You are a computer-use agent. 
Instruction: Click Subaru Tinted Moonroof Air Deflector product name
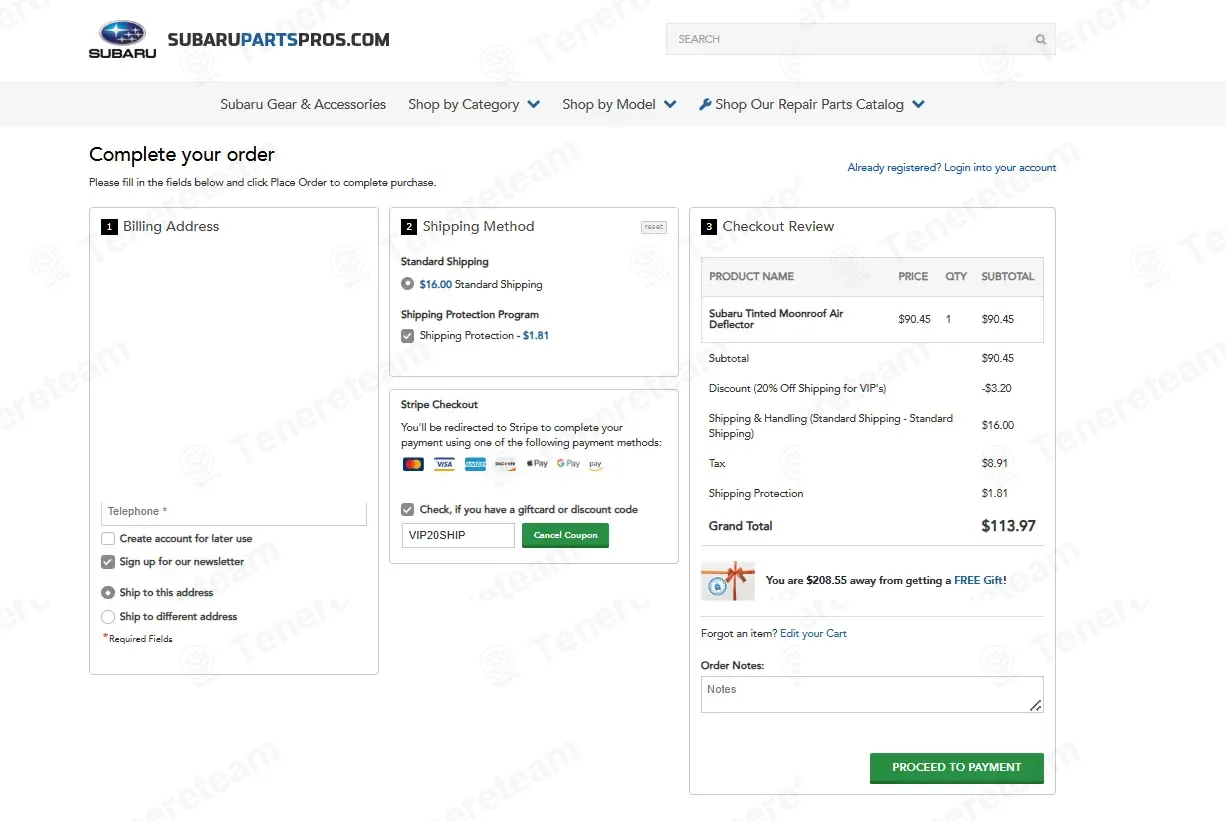(x=776, y=319)
